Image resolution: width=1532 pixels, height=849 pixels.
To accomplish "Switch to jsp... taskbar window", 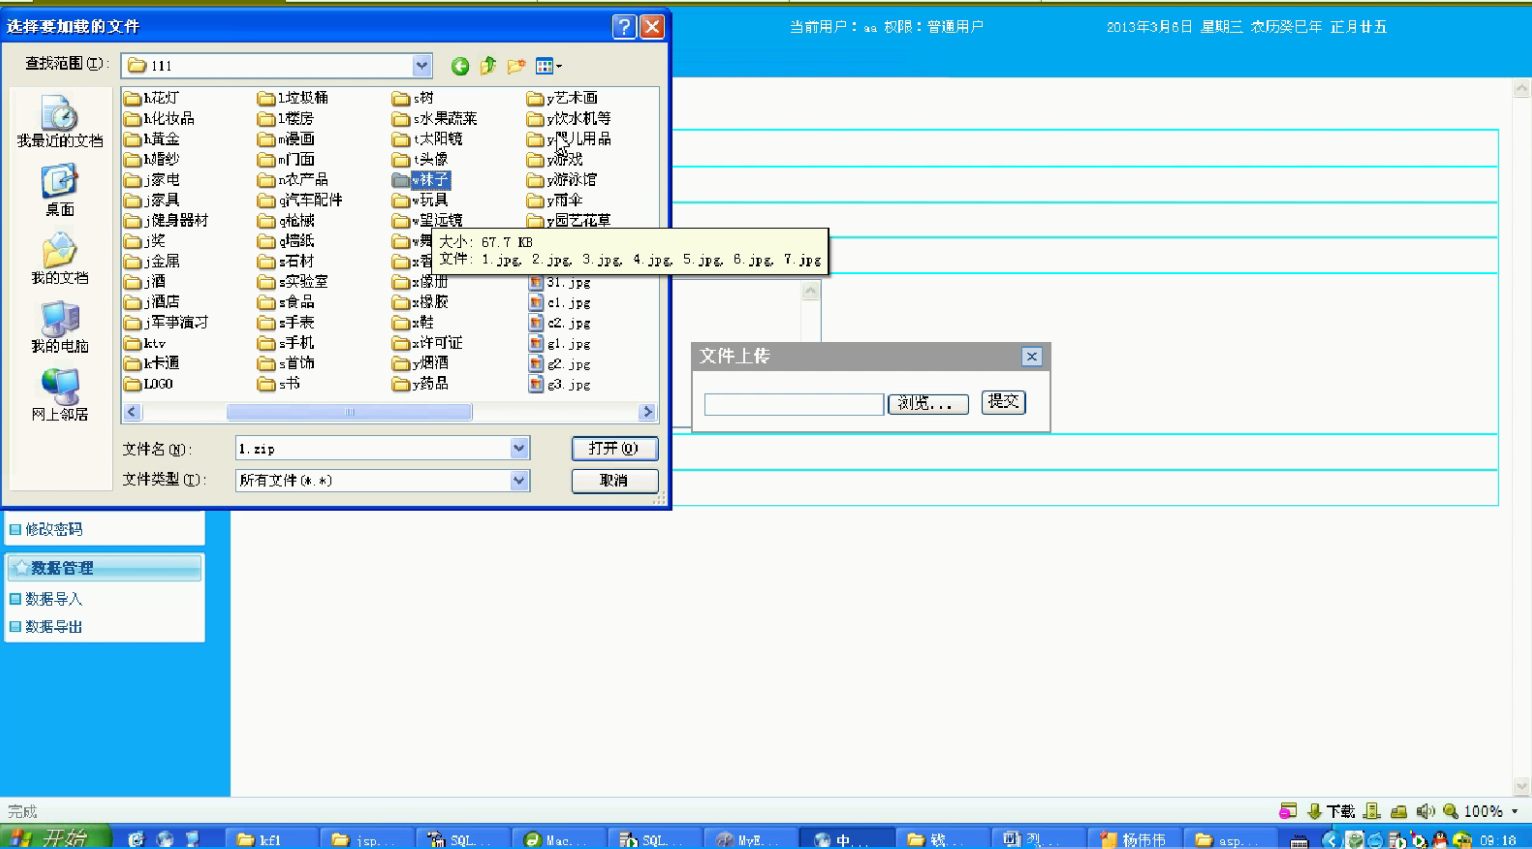I will 367,840.
